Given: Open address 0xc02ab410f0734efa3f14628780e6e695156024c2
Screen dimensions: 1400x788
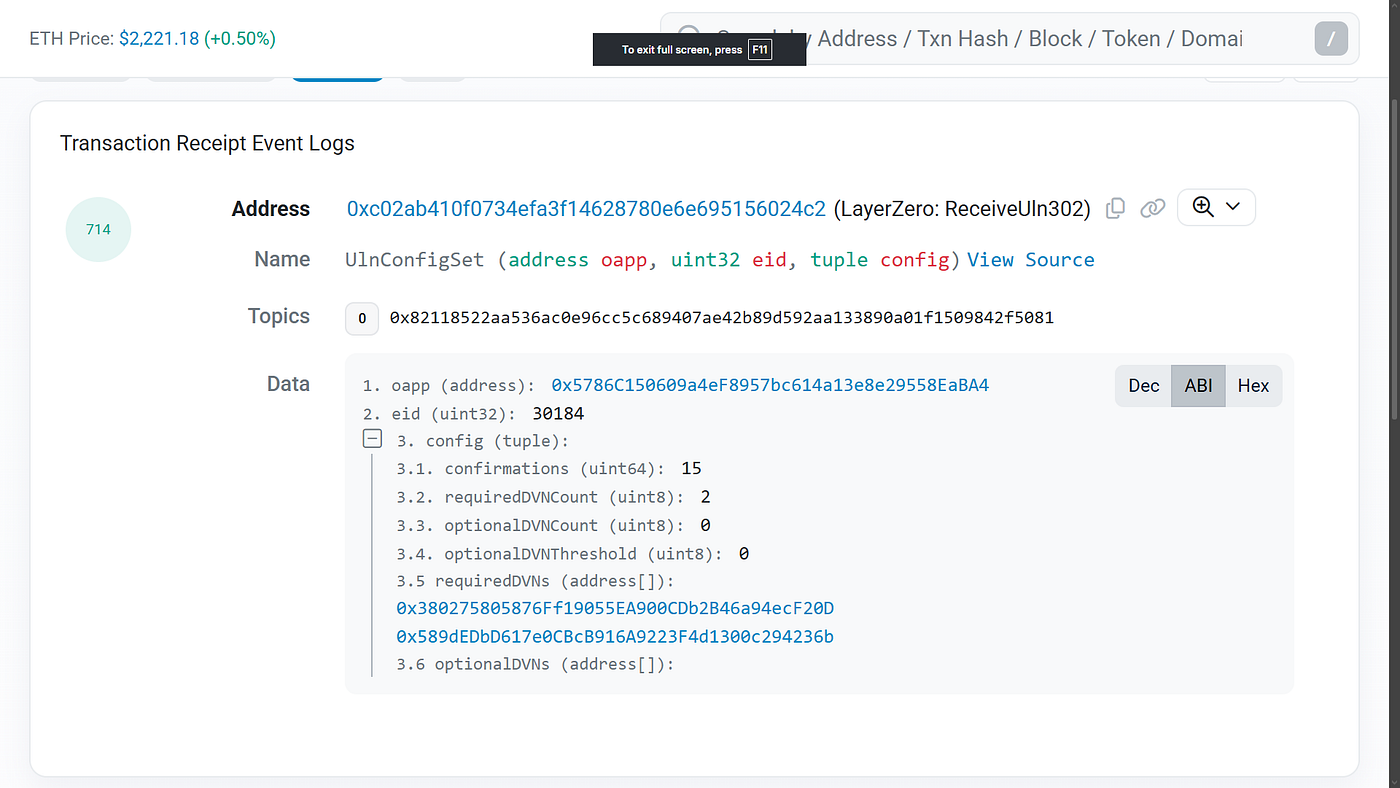Looking at the screenshot, I should click(586, 209).
